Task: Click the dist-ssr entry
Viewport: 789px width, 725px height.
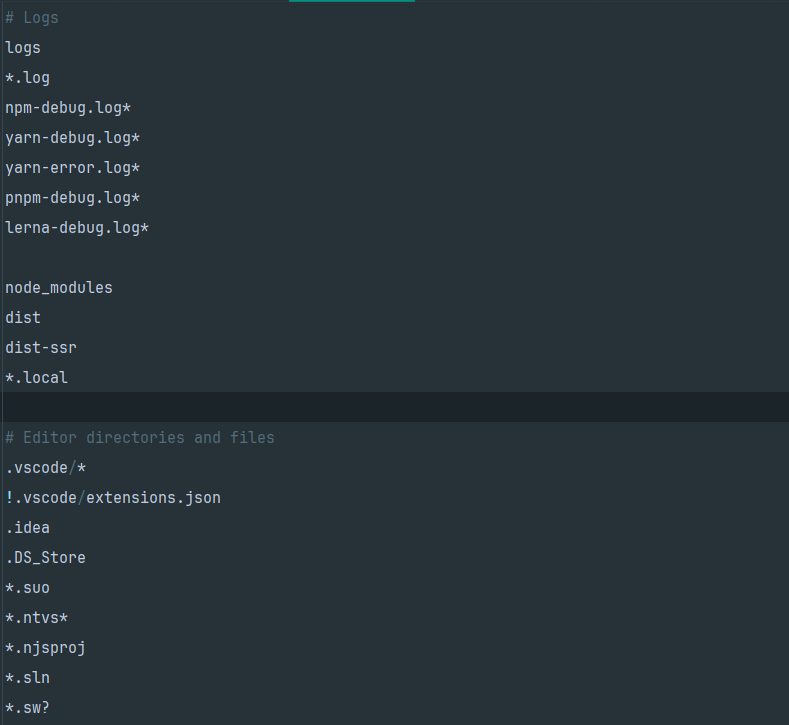Action: coord(41,348)
